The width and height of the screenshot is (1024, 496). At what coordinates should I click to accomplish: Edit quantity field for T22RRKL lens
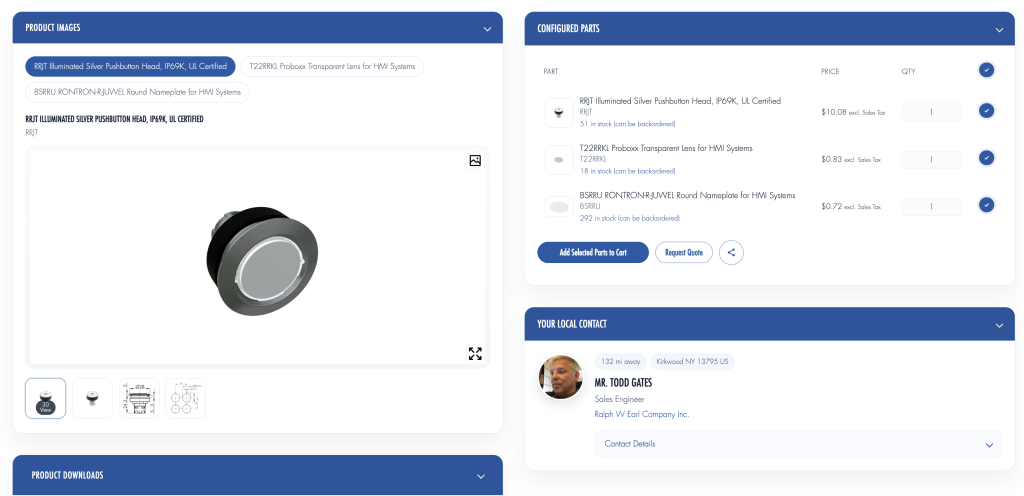click(x=931, y=160)
